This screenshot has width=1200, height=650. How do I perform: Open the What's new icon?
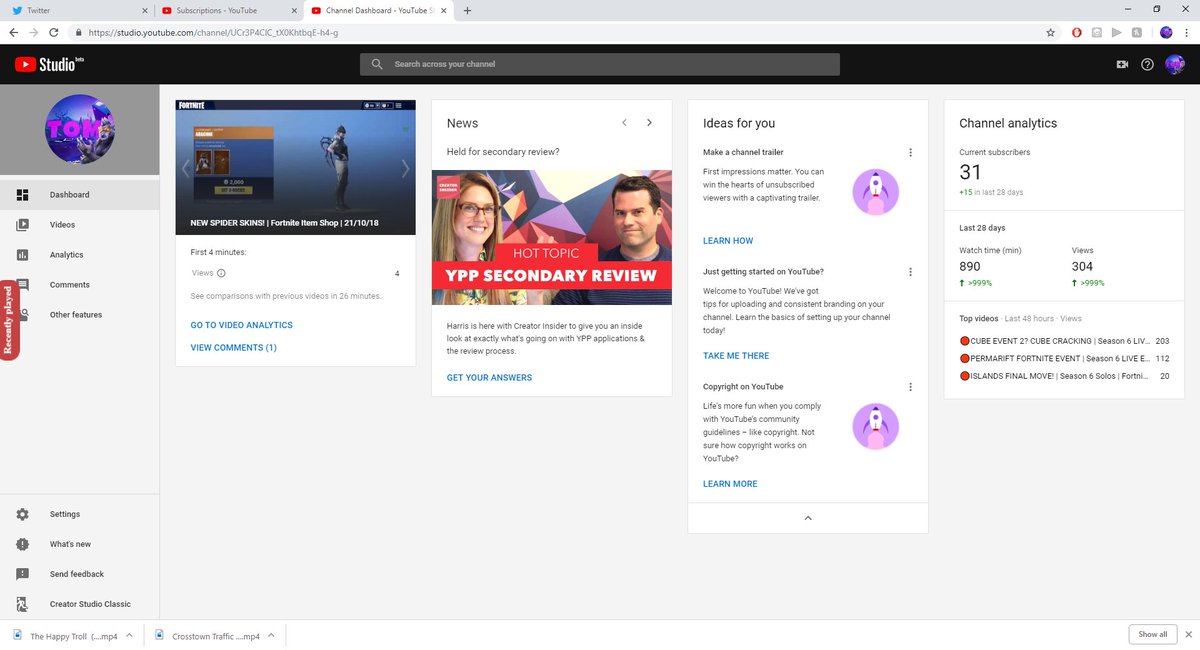(22, 544)
